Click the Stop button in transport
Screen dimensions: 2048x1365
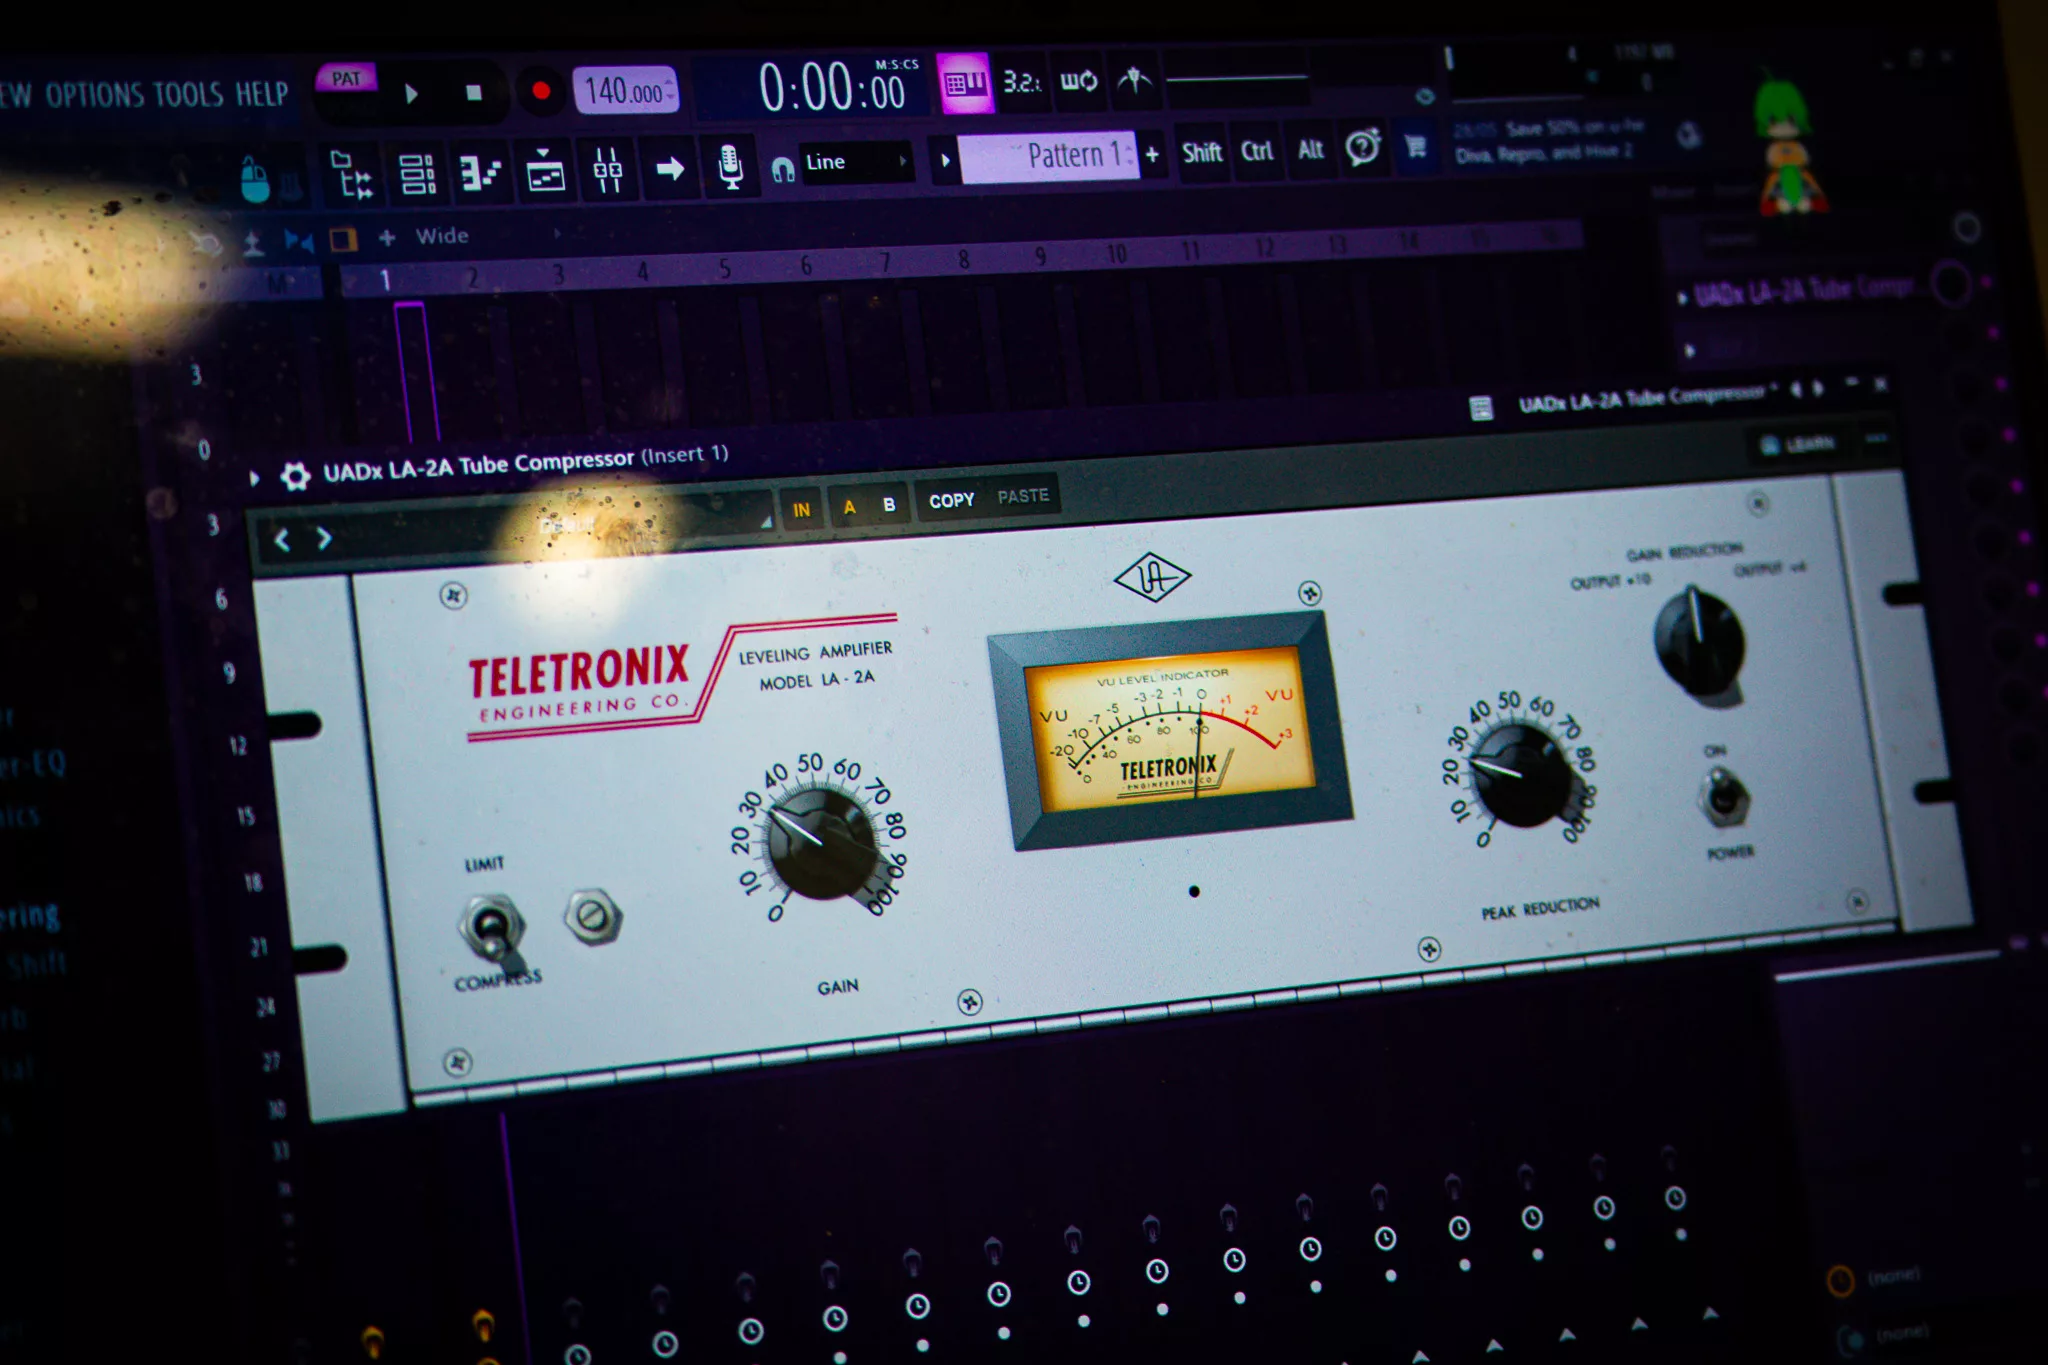point(474,93)
